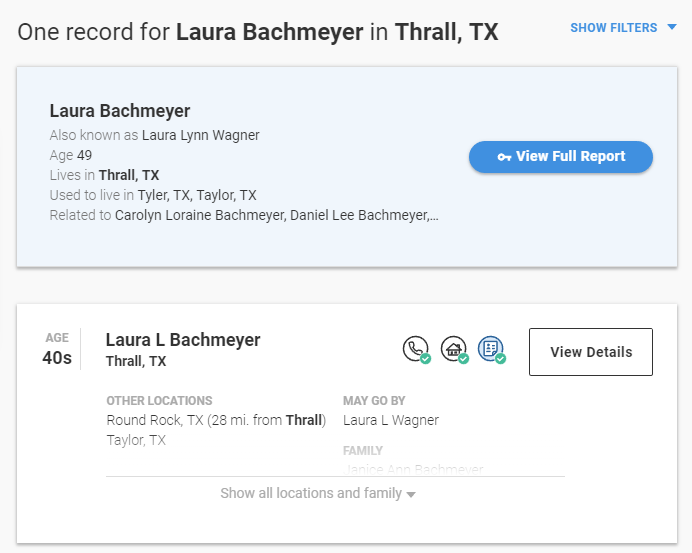Click the phone number verified icon
The image size is (692, 553).
click(x=417, y=350)
